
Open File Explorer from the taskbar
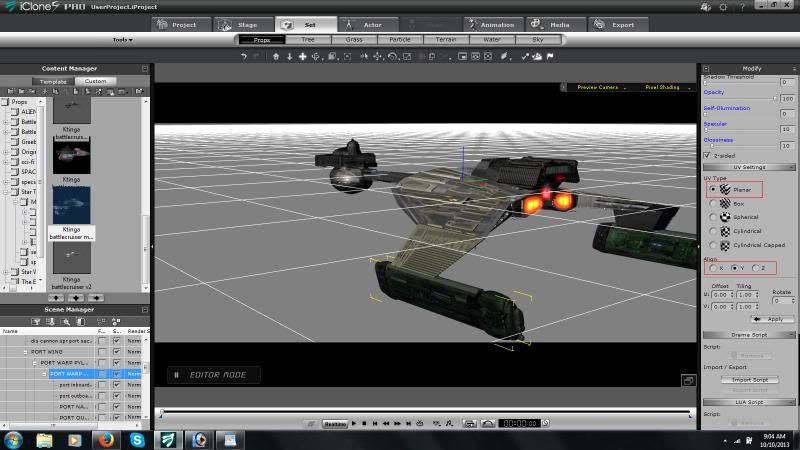click(44, 440)
